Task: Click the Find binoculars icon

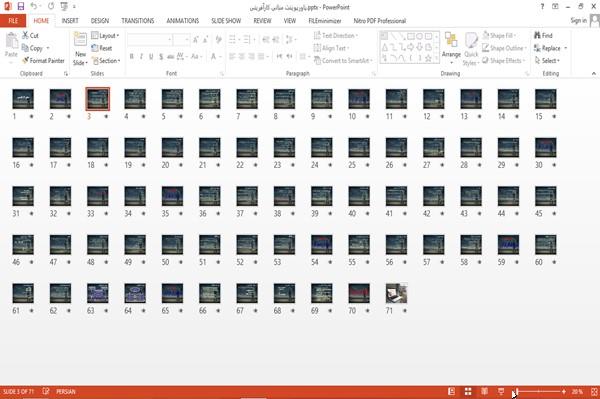Action: [538, 35]
